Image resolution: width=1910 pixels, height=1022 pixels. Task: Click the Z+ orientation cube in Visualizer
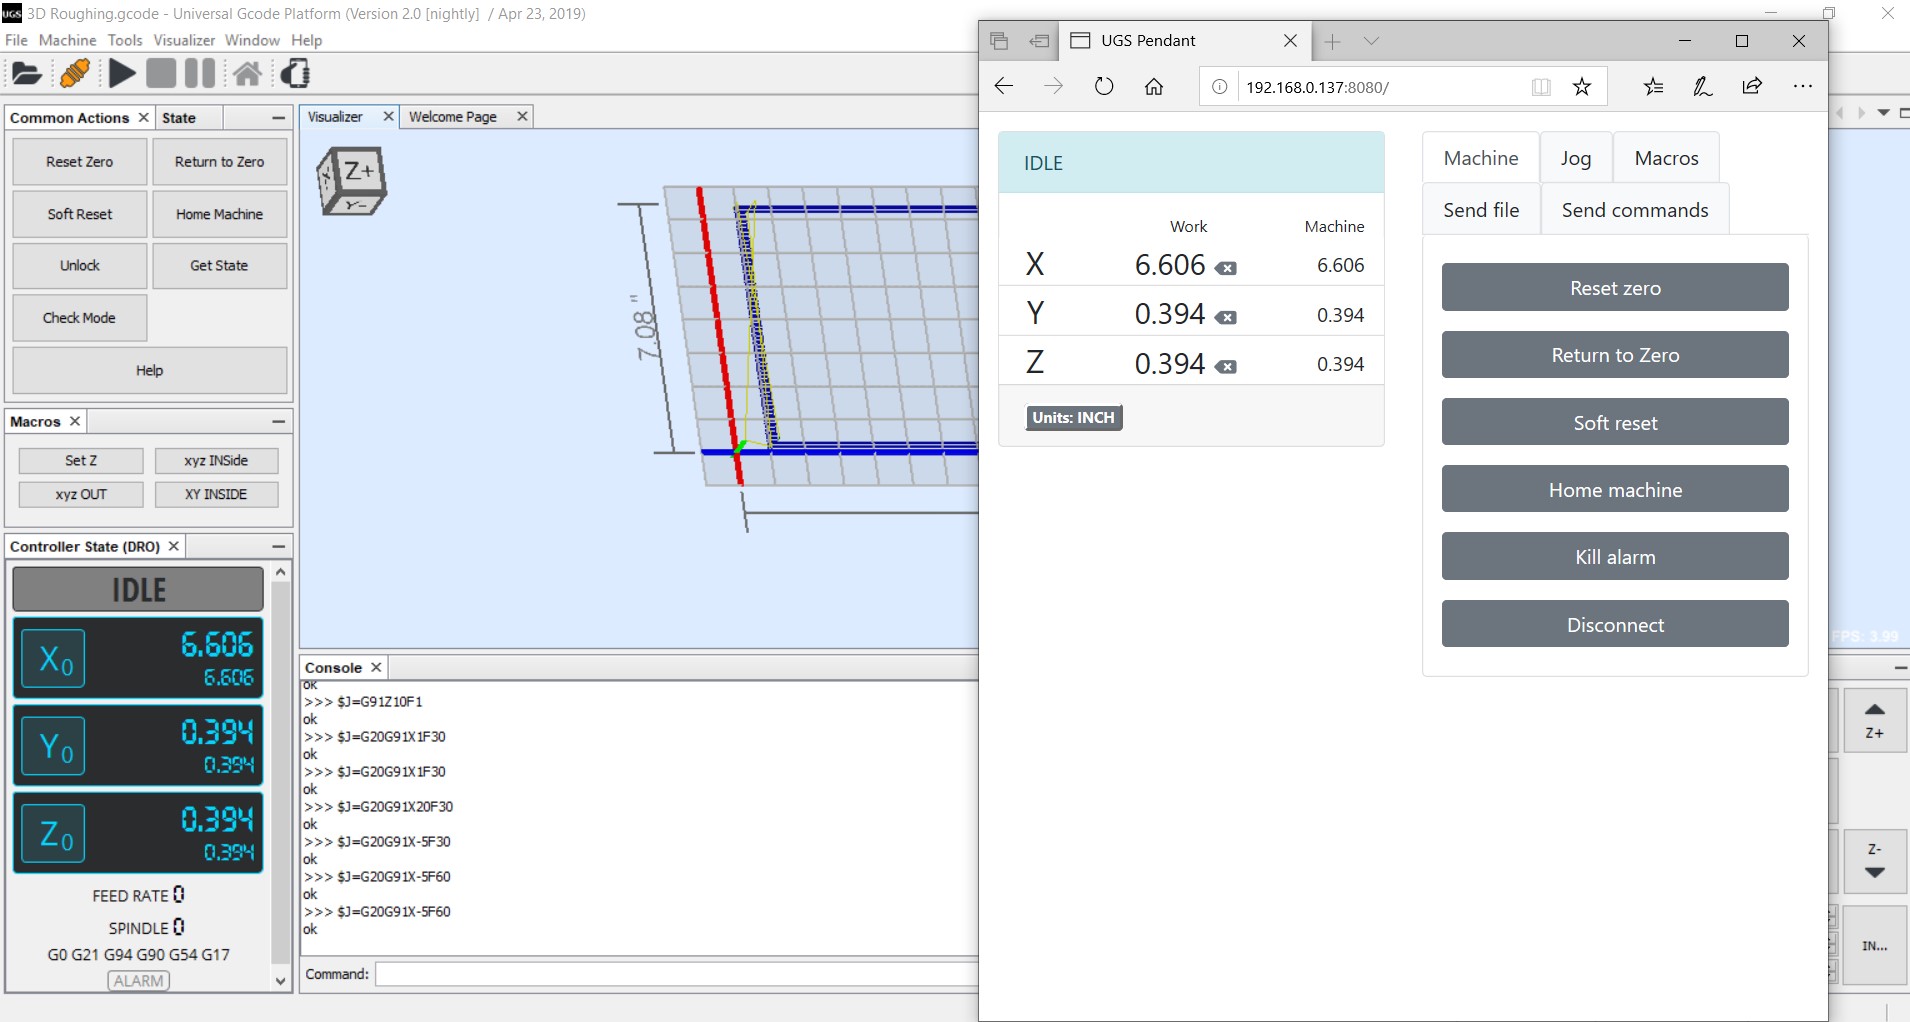click(352, 181)
